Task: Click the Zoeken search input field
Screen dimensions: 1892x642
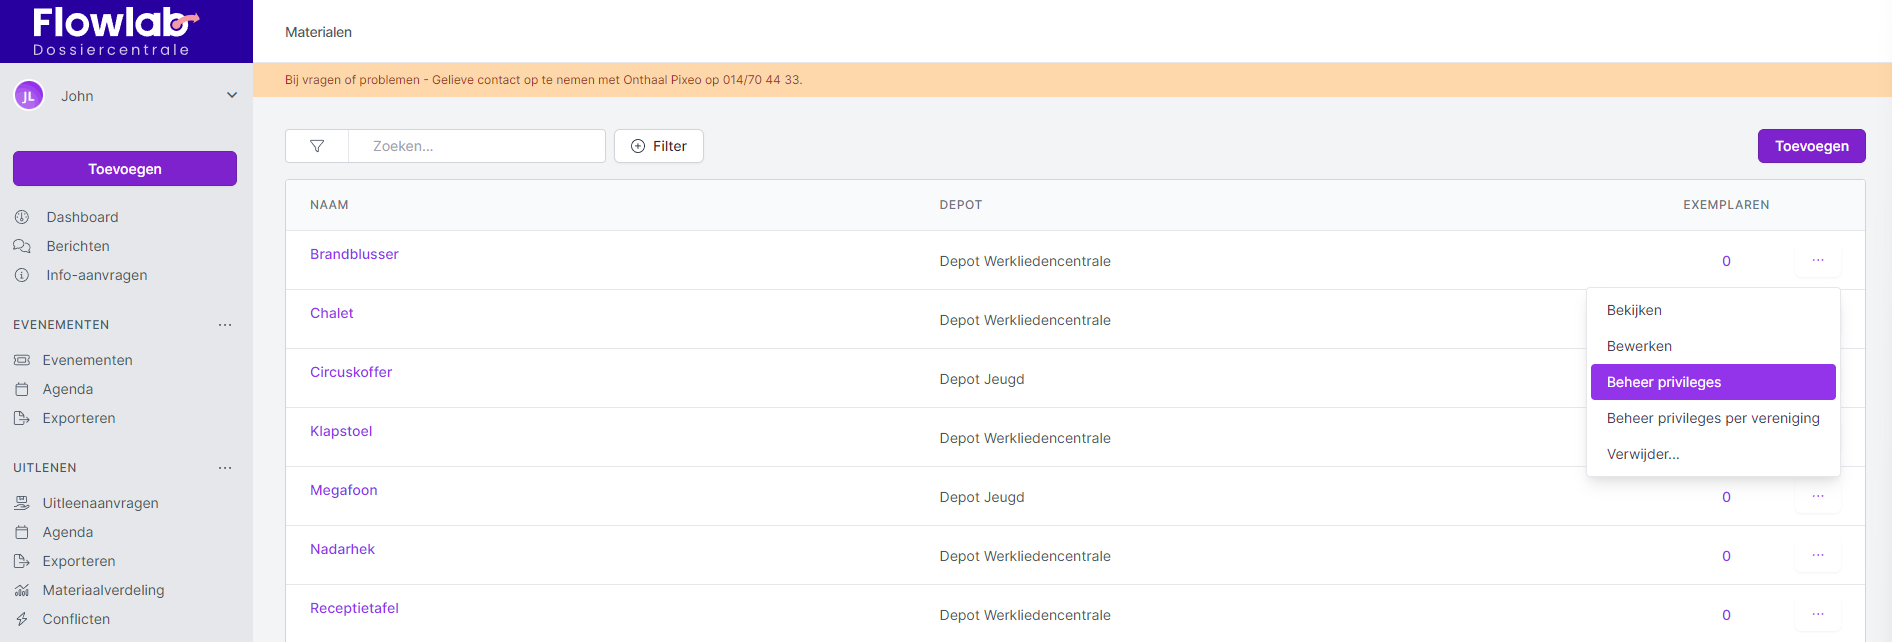Action: click(x=477, y=146)
